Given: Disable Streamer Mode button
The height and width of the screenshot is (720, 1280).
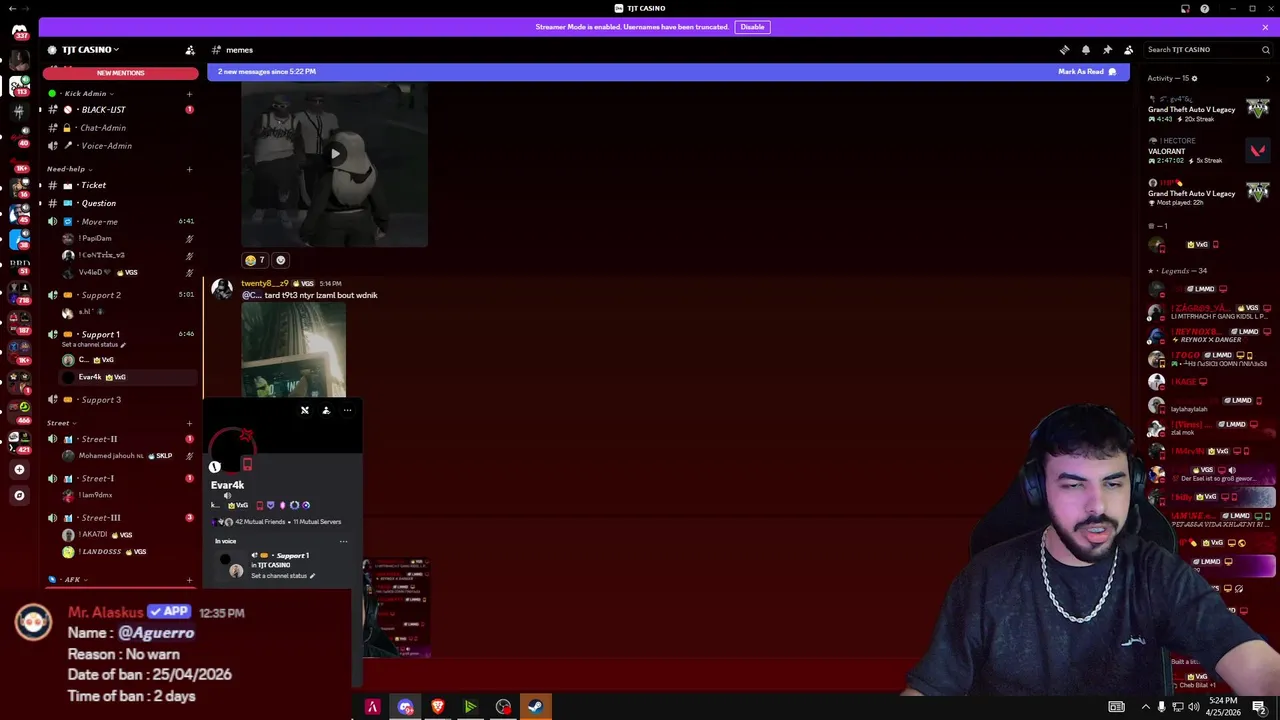Looking at the screenshot, I should click(752, 27).
